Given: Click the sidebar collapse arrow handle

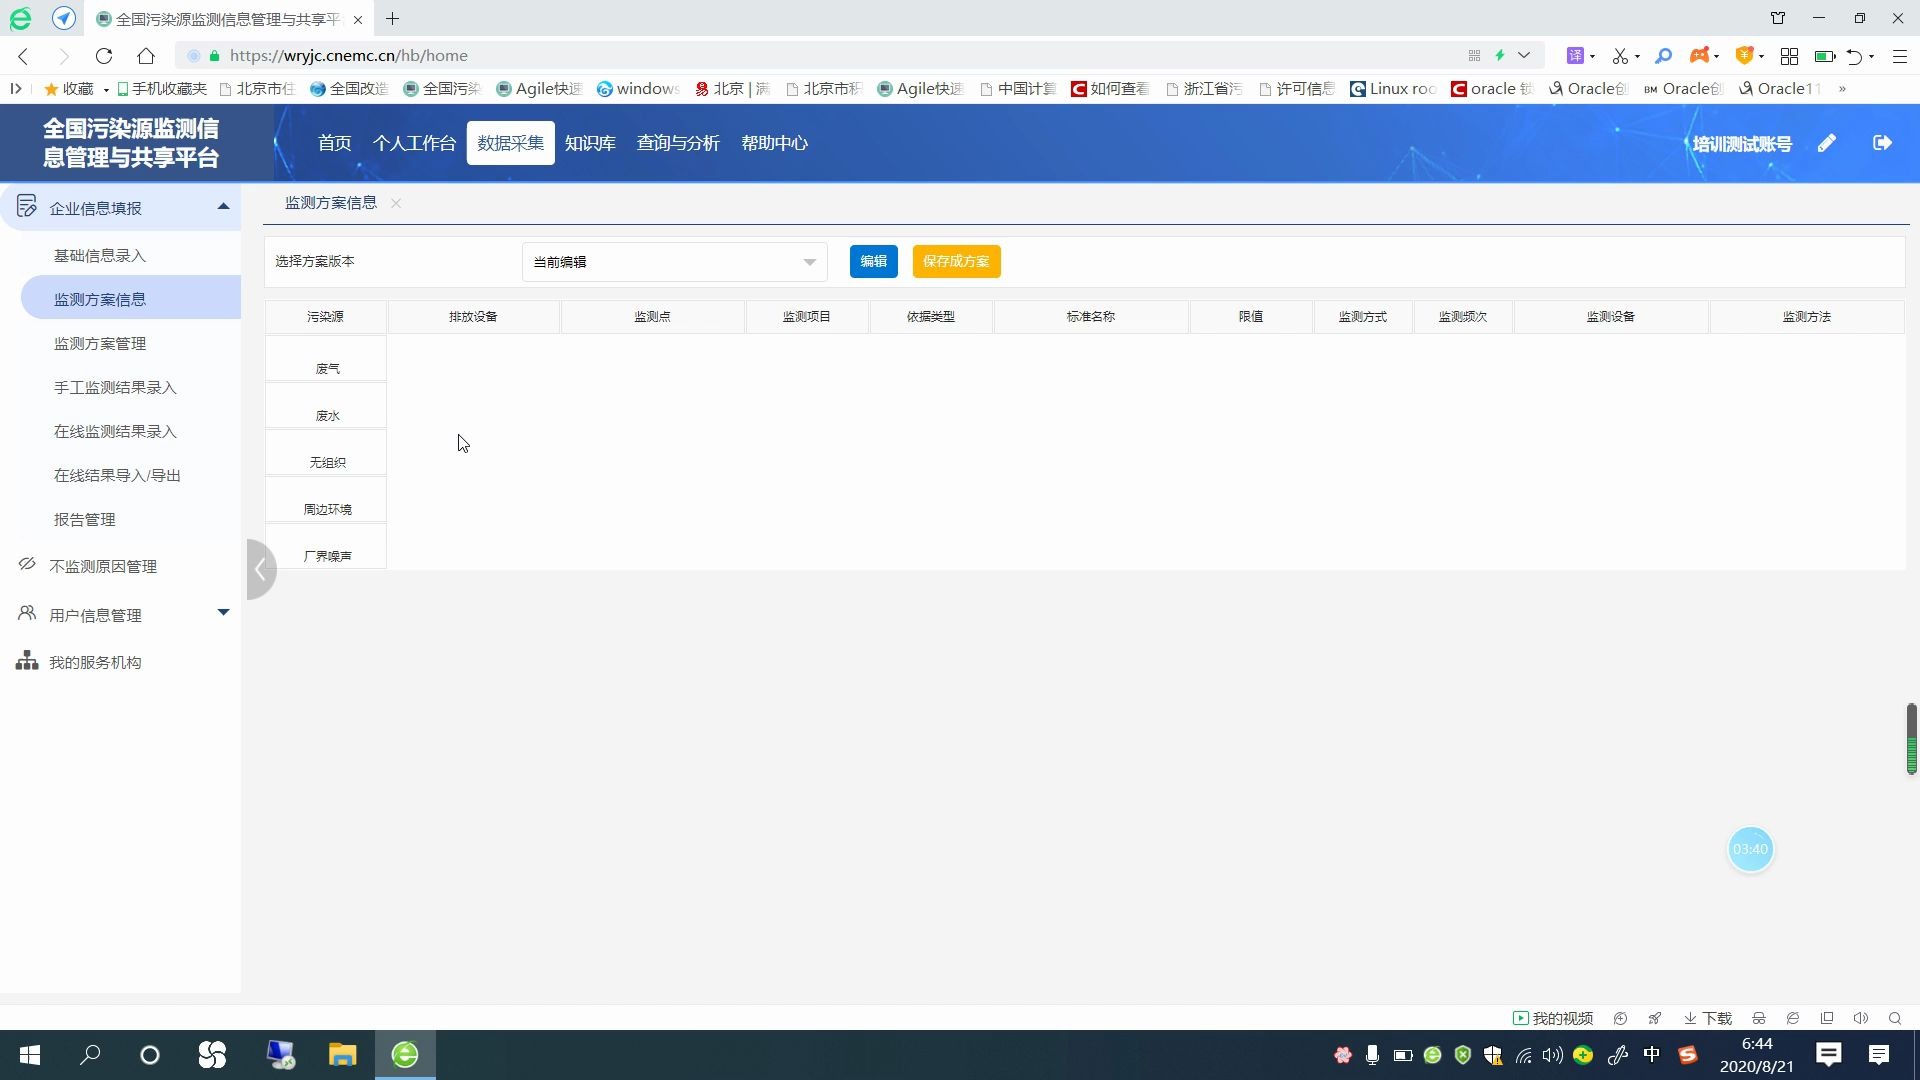Looking at the screenshot, I should click(x=260, y=569).
